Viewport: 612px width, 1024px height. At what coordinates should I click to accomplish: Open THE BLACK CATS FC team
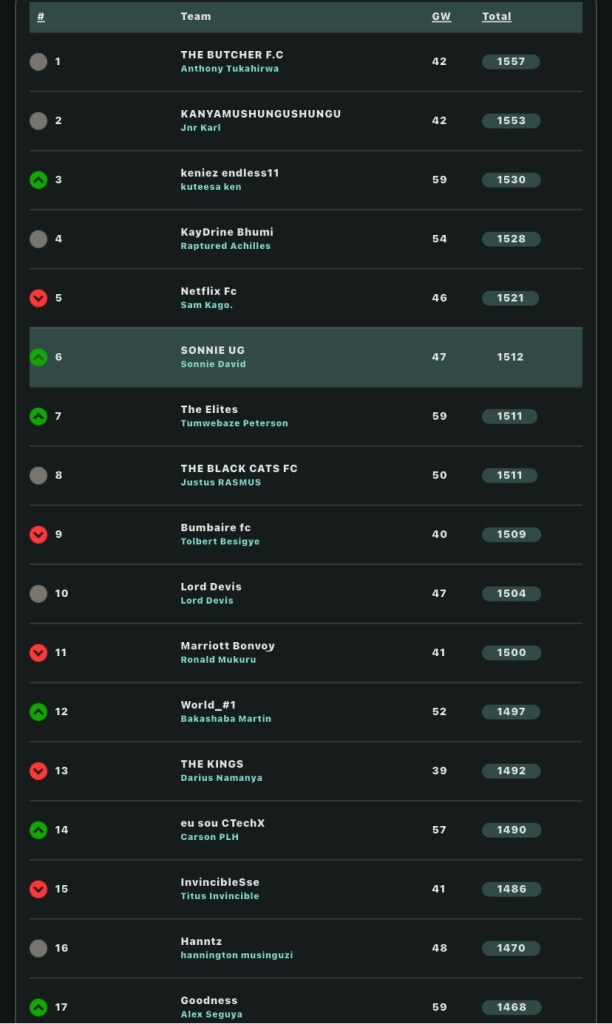(238, 468)
